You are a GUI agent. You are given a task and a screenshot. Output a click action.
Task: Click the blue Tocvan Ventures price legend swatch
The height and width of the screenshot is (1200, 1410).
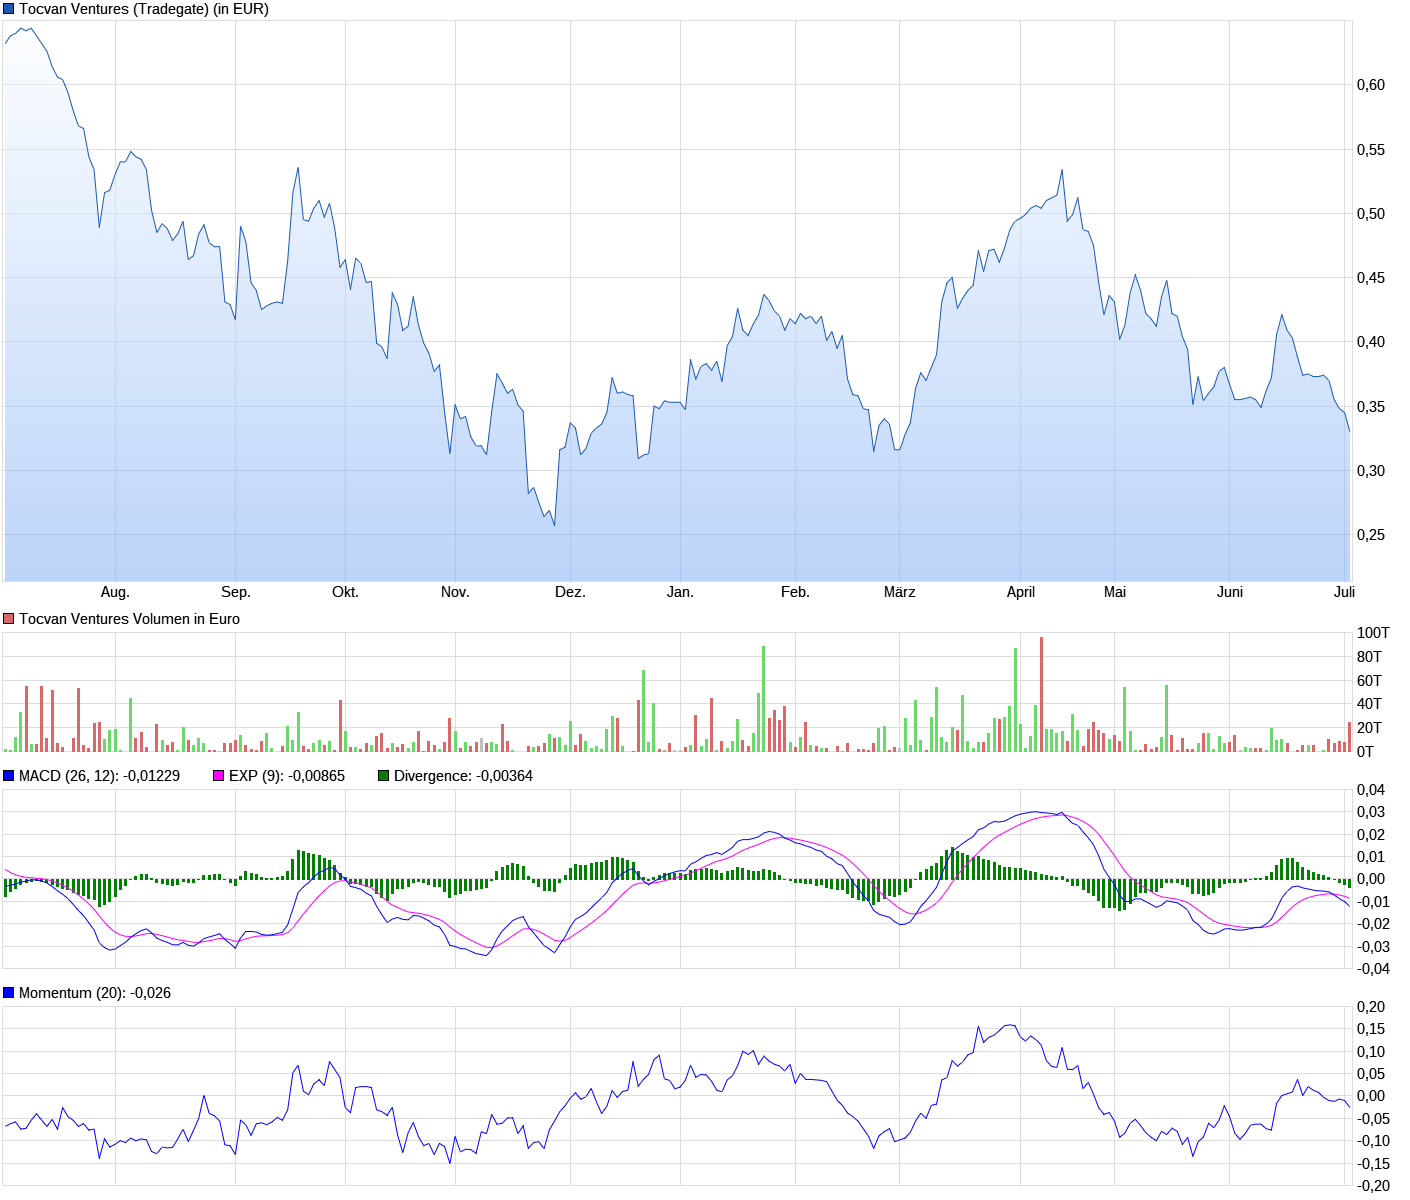pyautogui.click(x=9, y=9)
